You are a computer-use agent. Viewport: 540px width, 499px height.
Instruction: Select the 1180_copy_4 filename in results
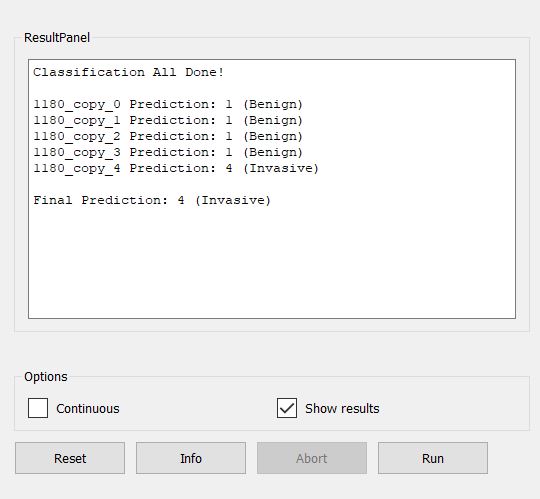[x=77, y=169]
